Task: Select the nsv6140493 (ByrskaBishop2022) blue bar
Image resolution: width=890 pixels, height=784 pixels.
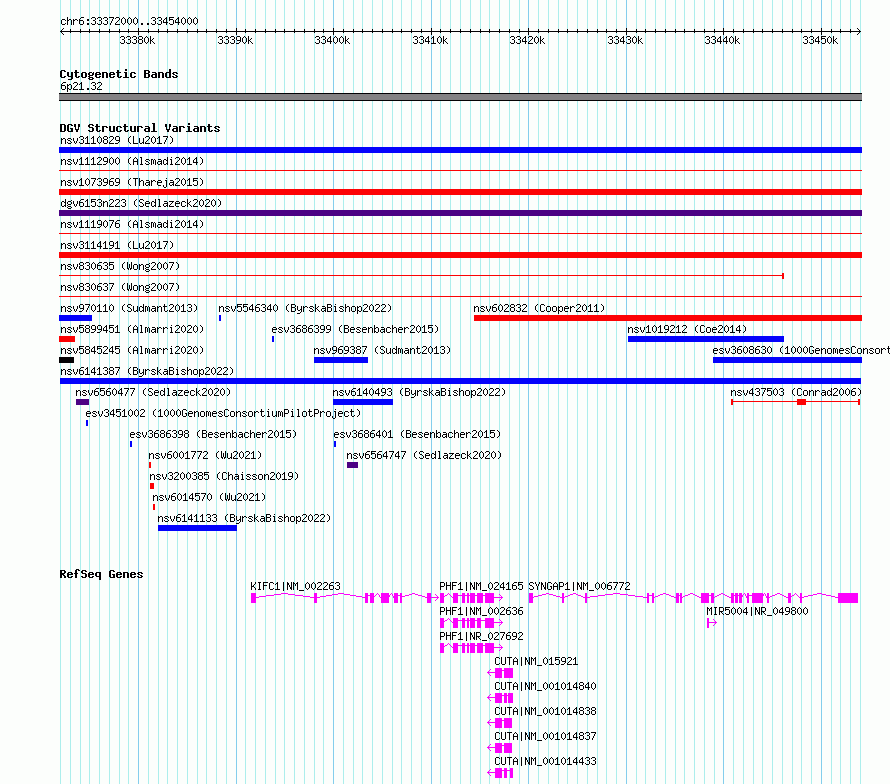Action: (363, 402)
